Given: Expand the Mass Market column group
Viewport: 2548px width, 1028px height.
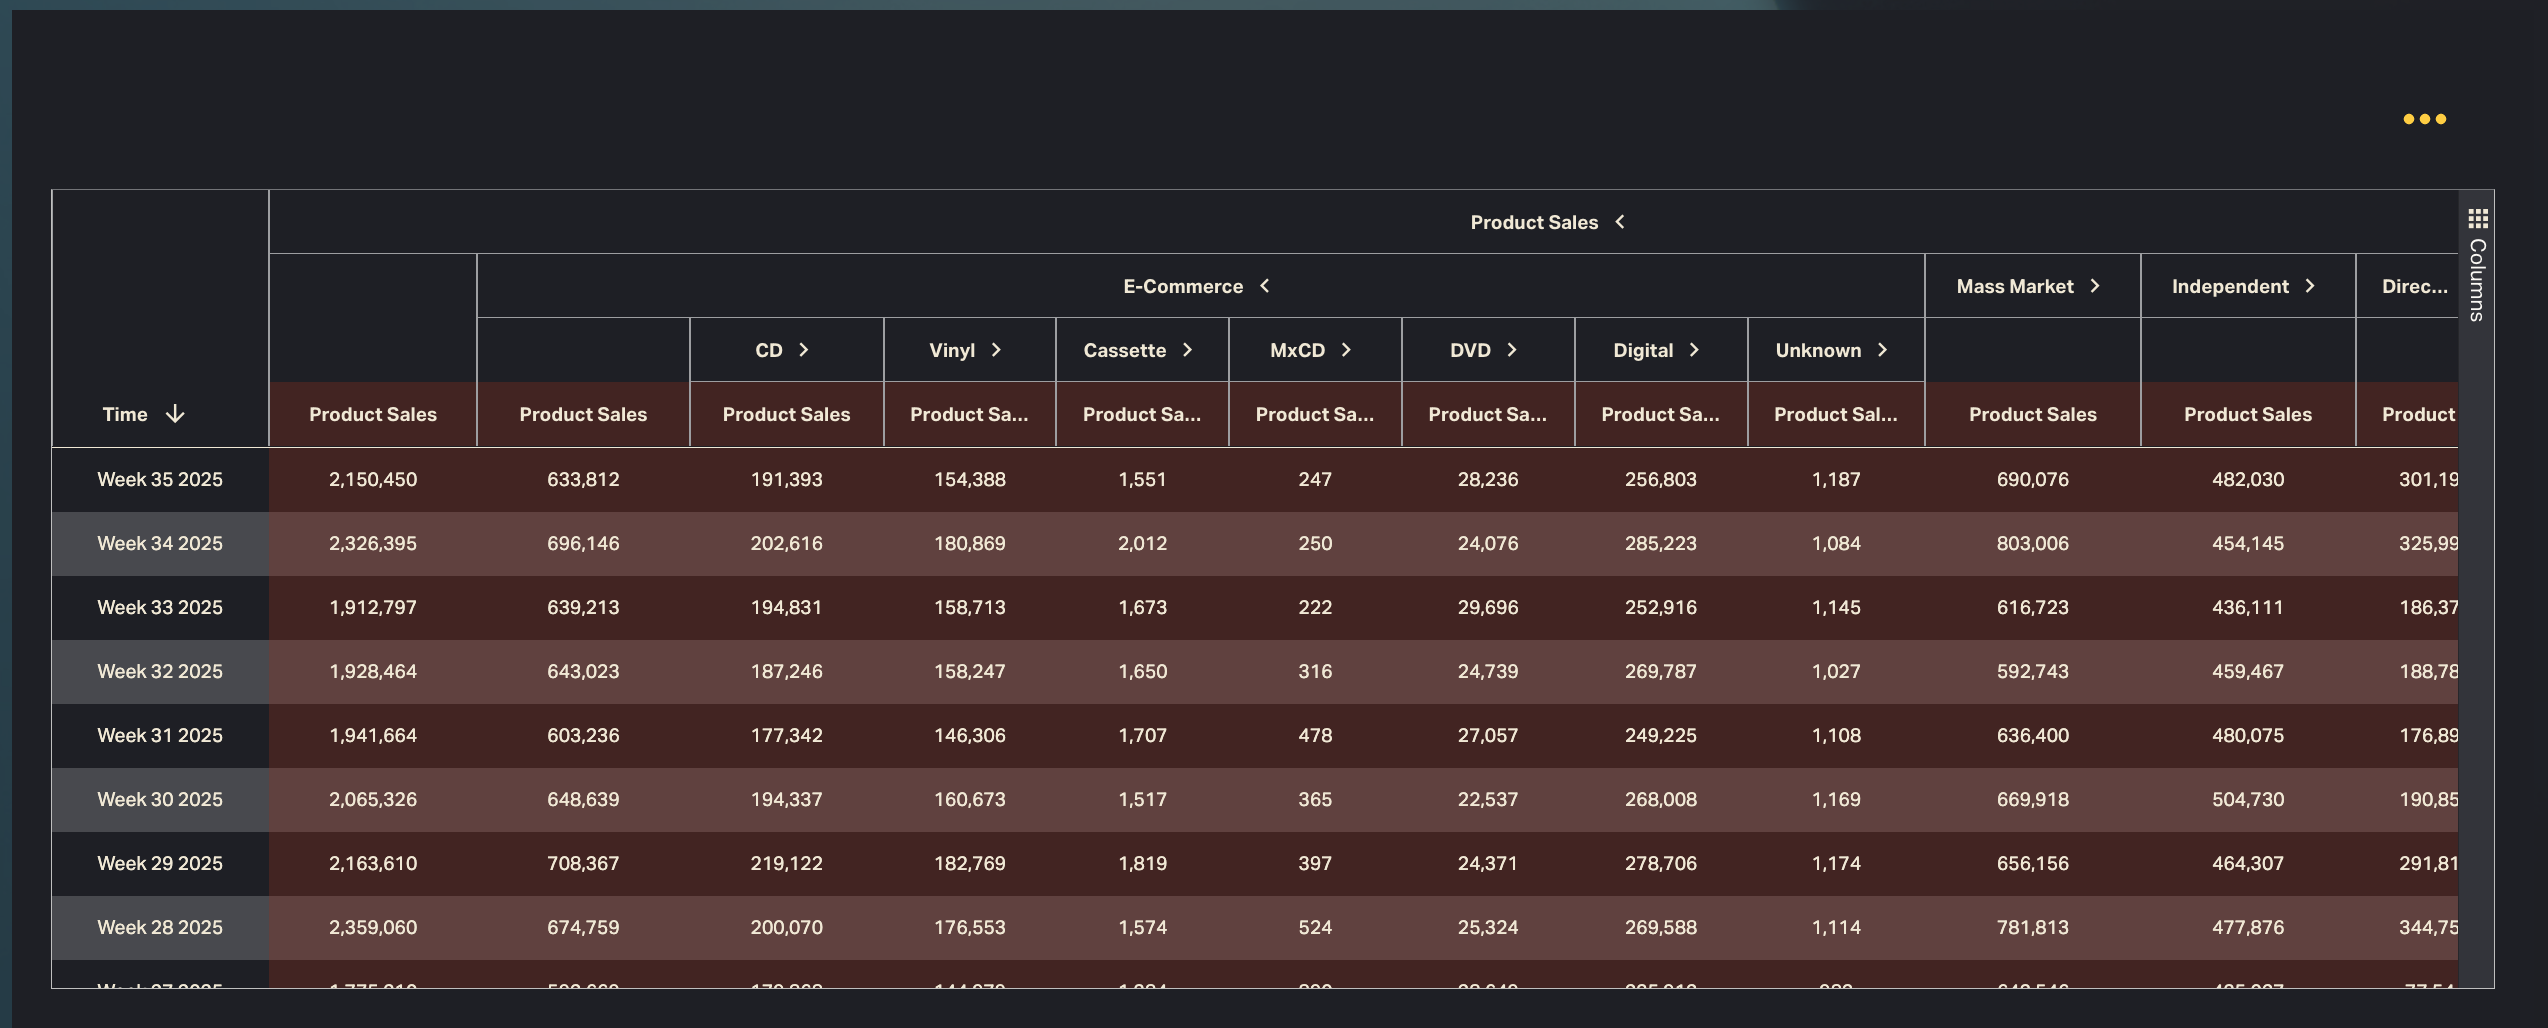Looking at the screenshot, I should point(2095,286).
